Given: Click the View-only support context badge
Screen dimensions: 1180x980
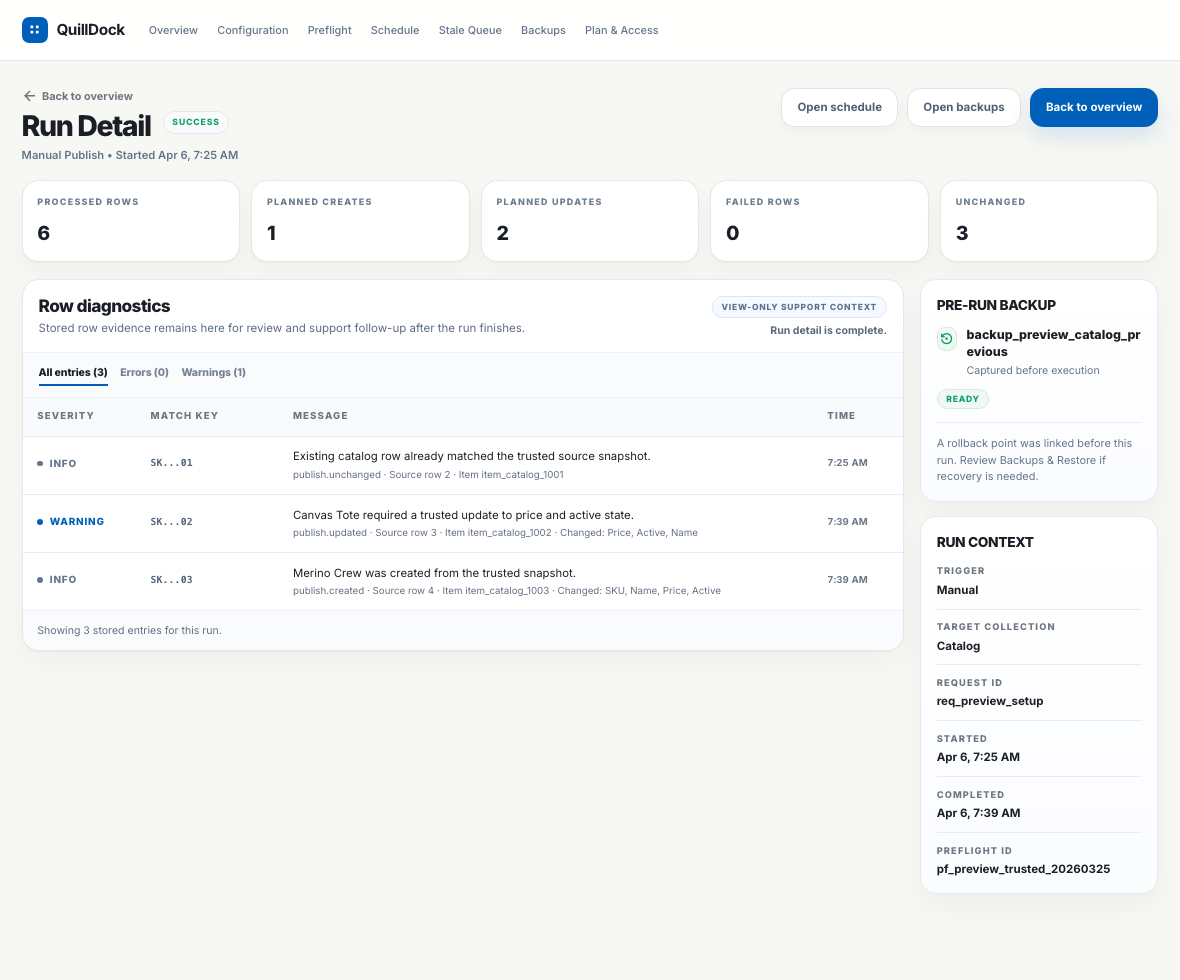Looking at the screenshot, I should (798, 307).
